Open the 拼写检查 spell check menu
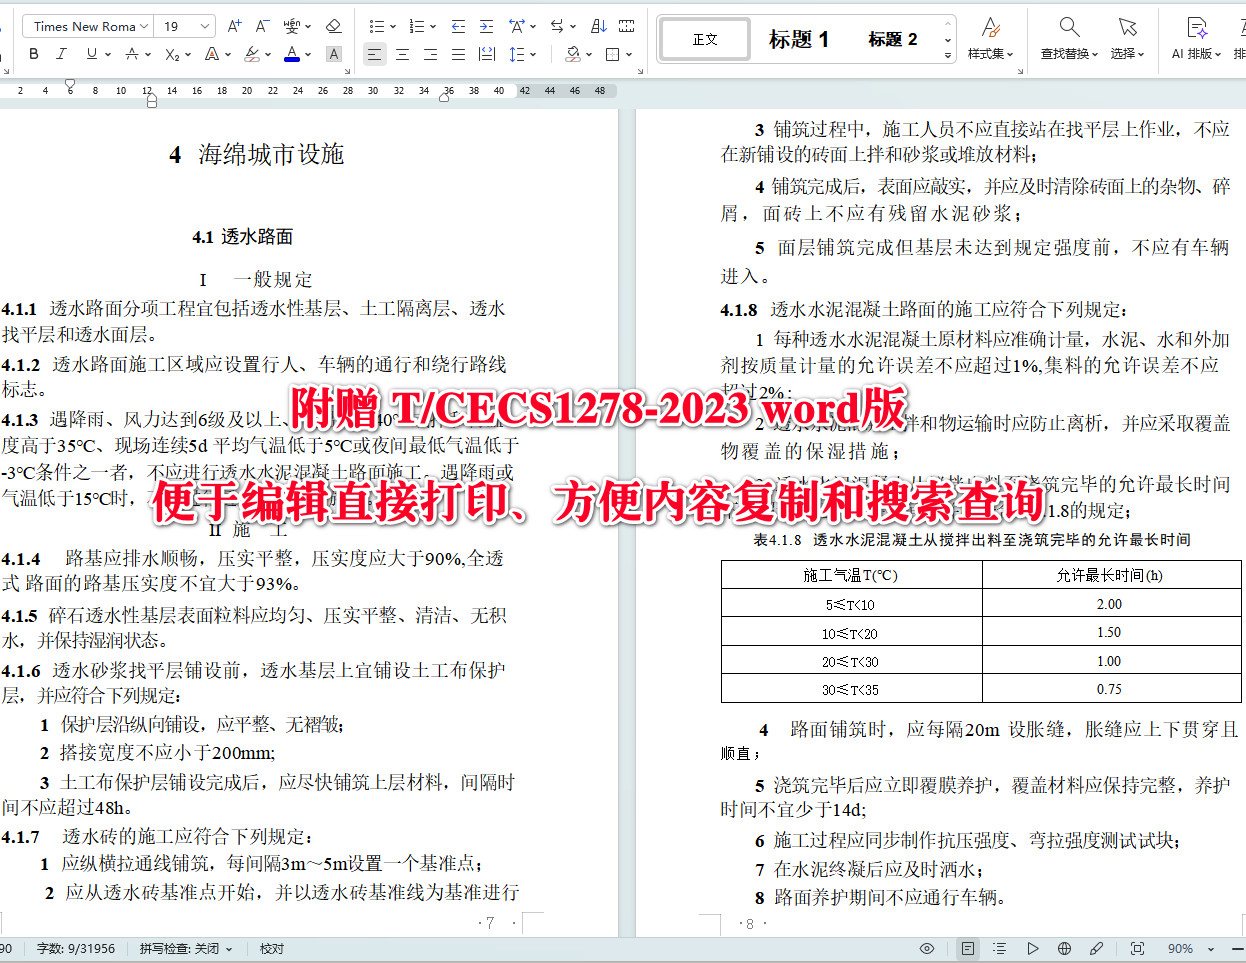This screenshot has width=1246, height=963. [x=186, y=948]
